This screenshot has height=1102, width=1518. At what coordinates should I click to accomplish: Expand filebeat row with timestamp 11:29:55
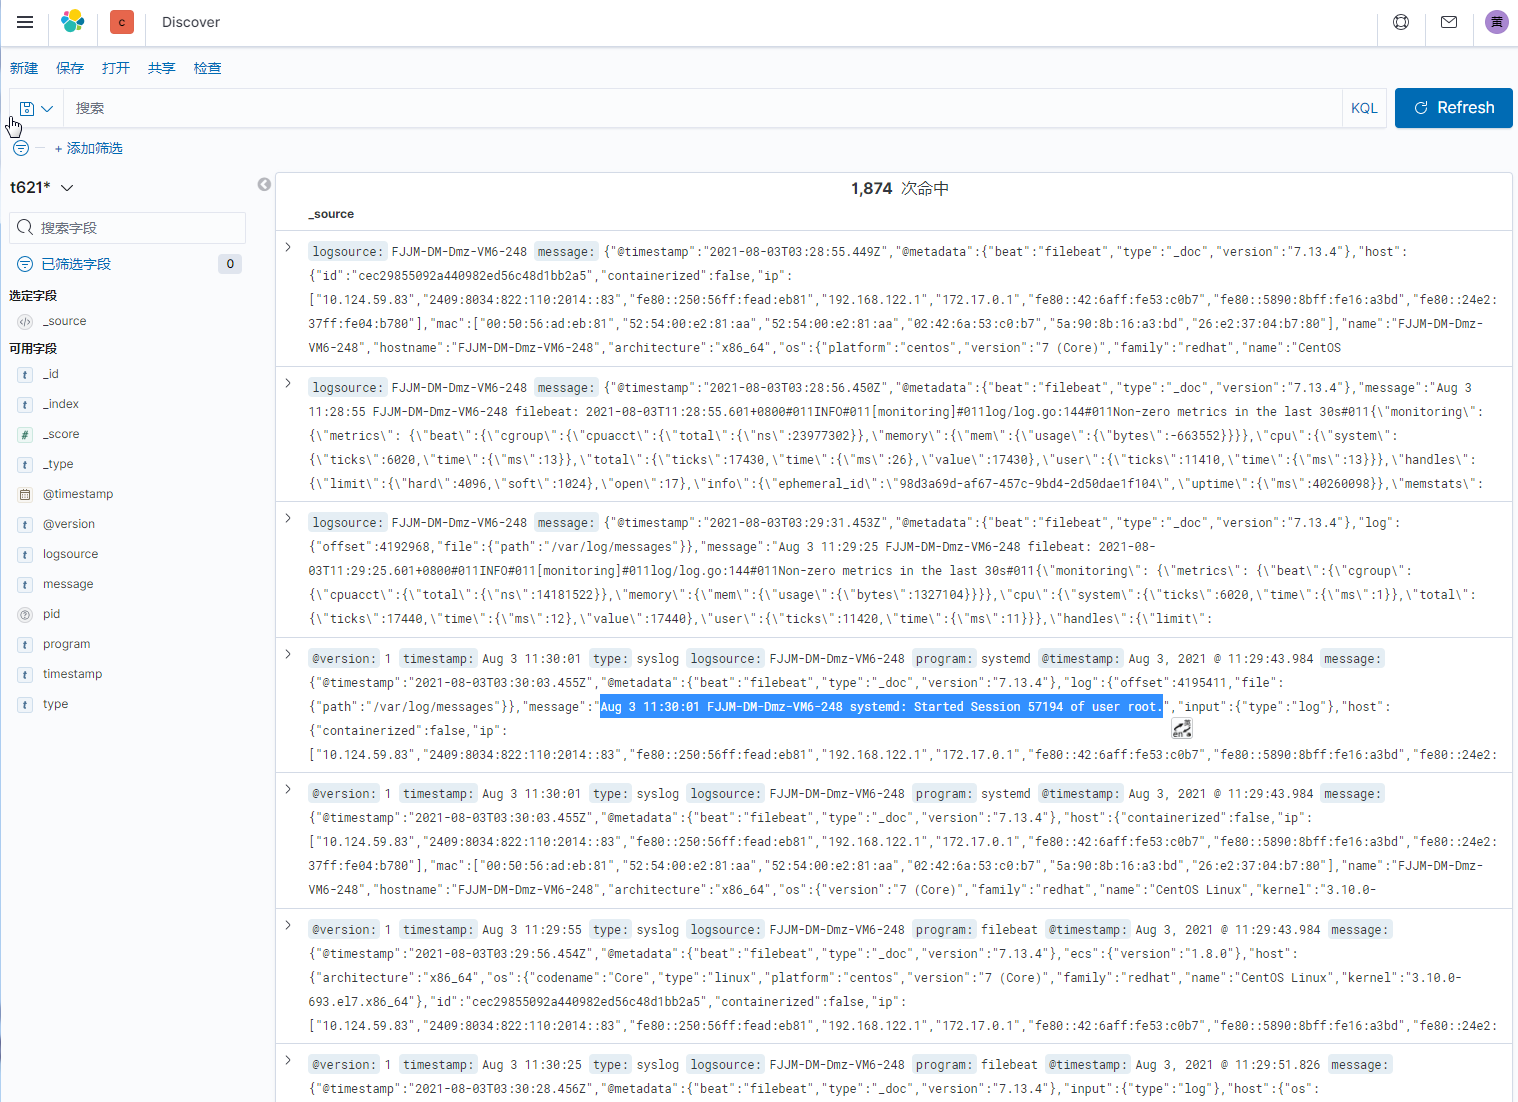(288, 926)
